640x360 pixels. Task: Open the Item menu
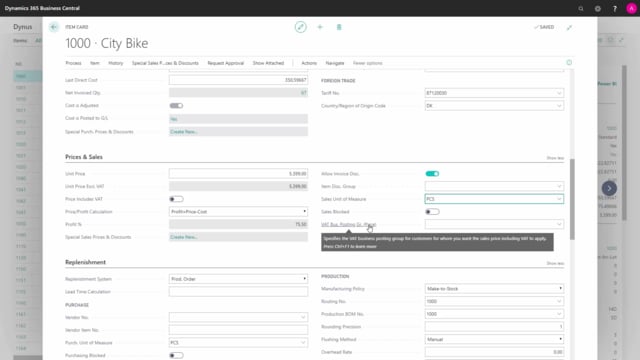95,63
